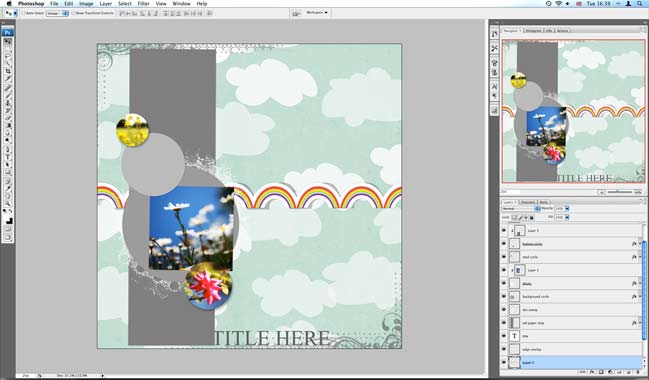Open the Filter menu
This screenshot has width=649, height=380.
(143, 3)
